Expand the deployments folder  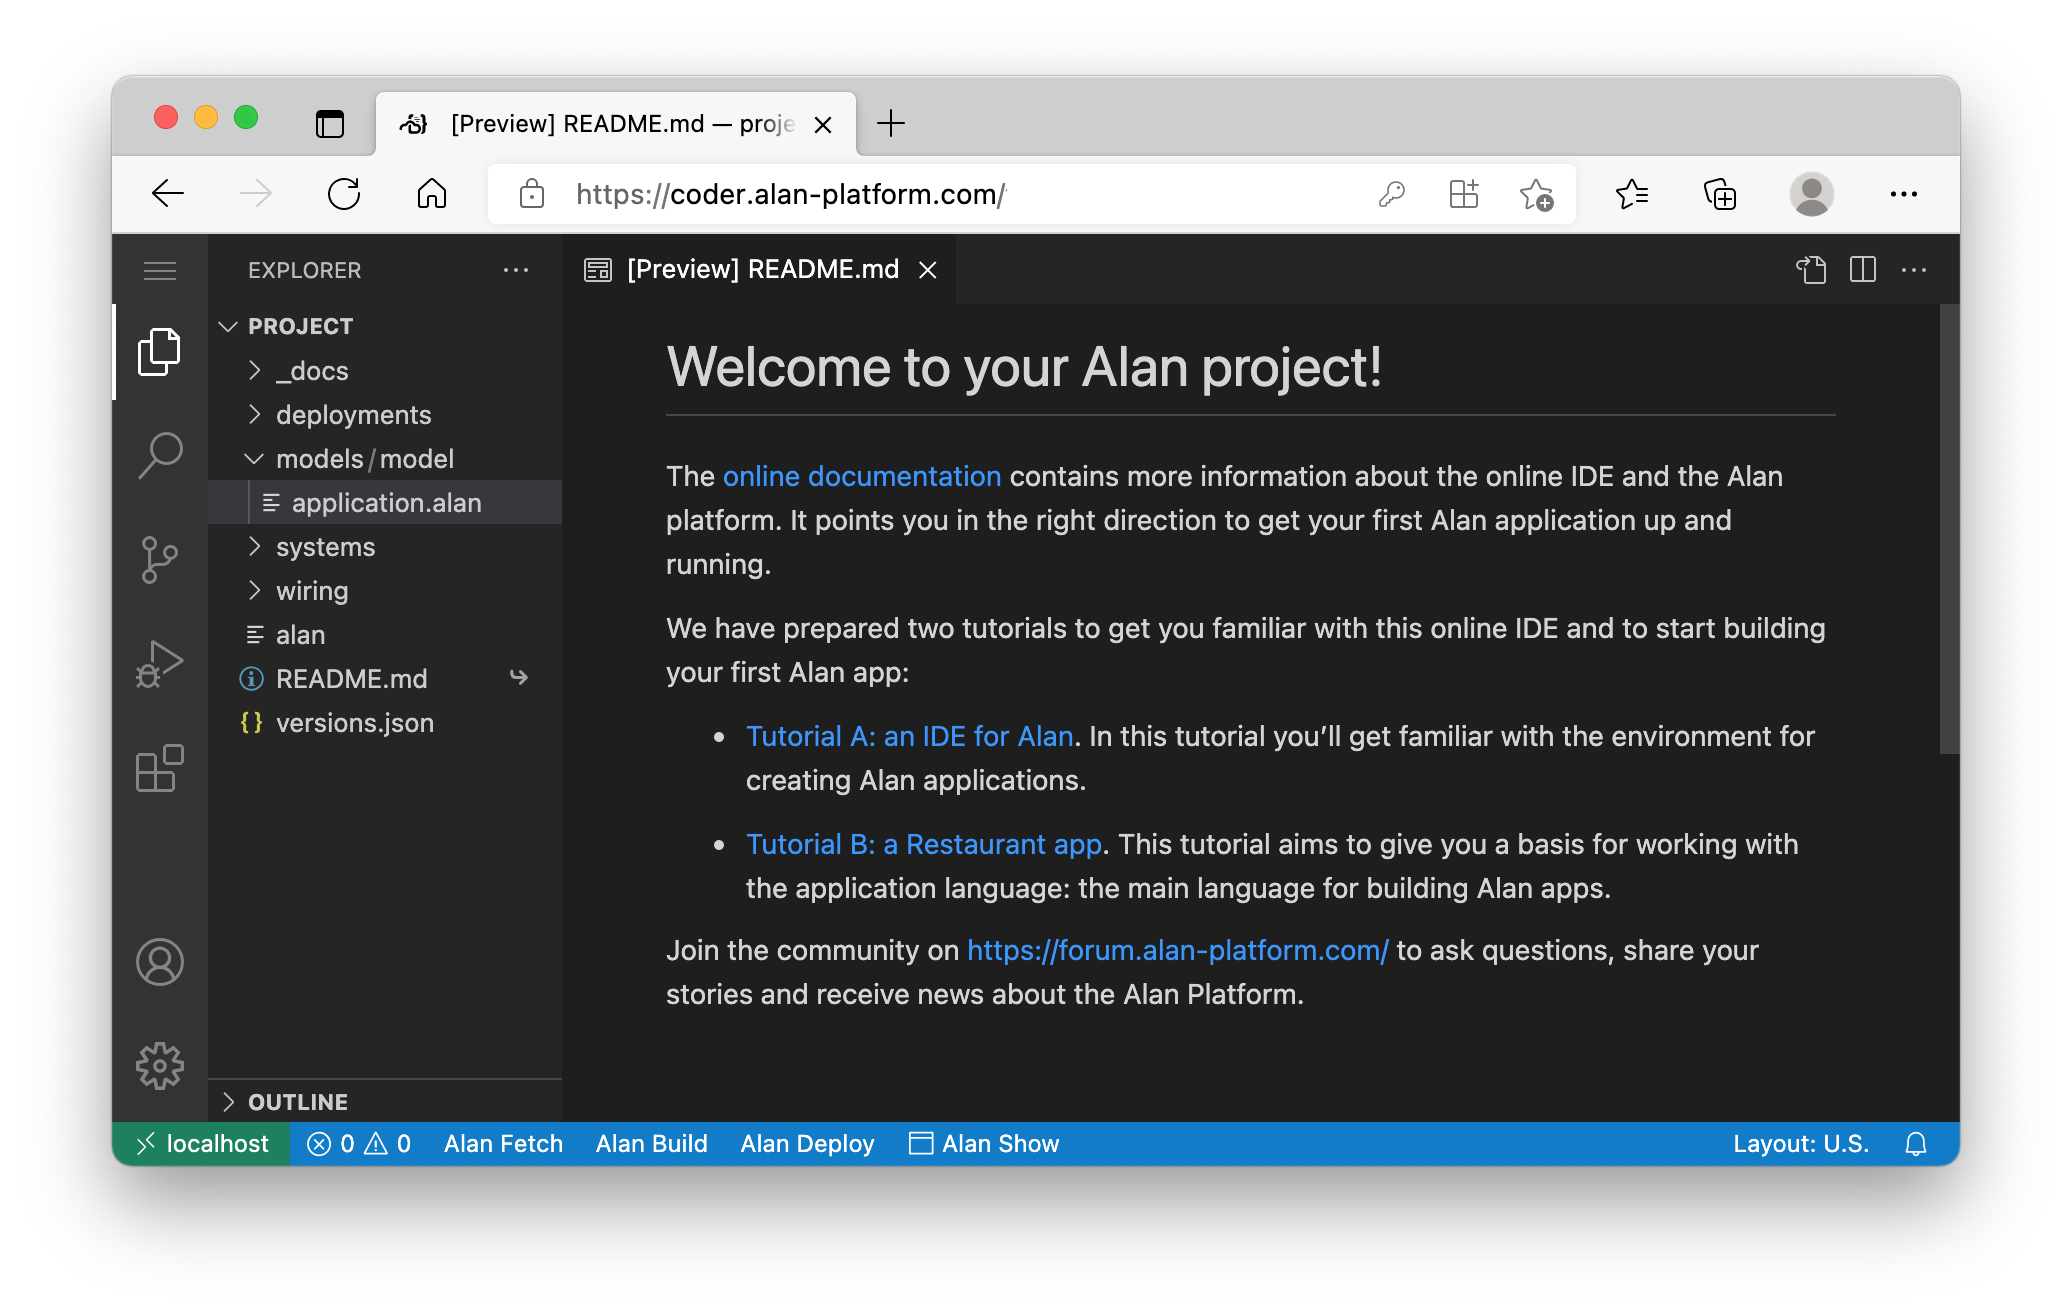[x=385, y=415]
